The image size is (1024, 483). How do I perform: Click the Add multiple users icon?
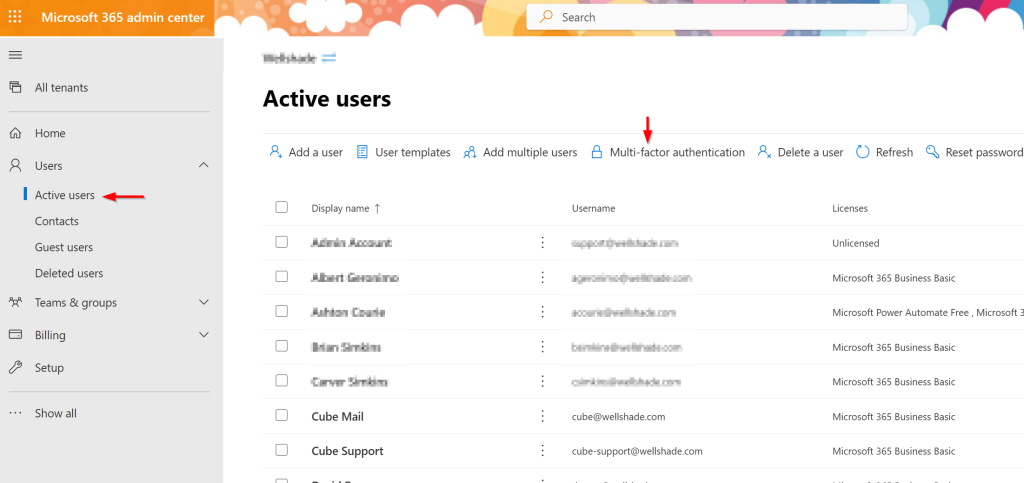click(470, 152)
